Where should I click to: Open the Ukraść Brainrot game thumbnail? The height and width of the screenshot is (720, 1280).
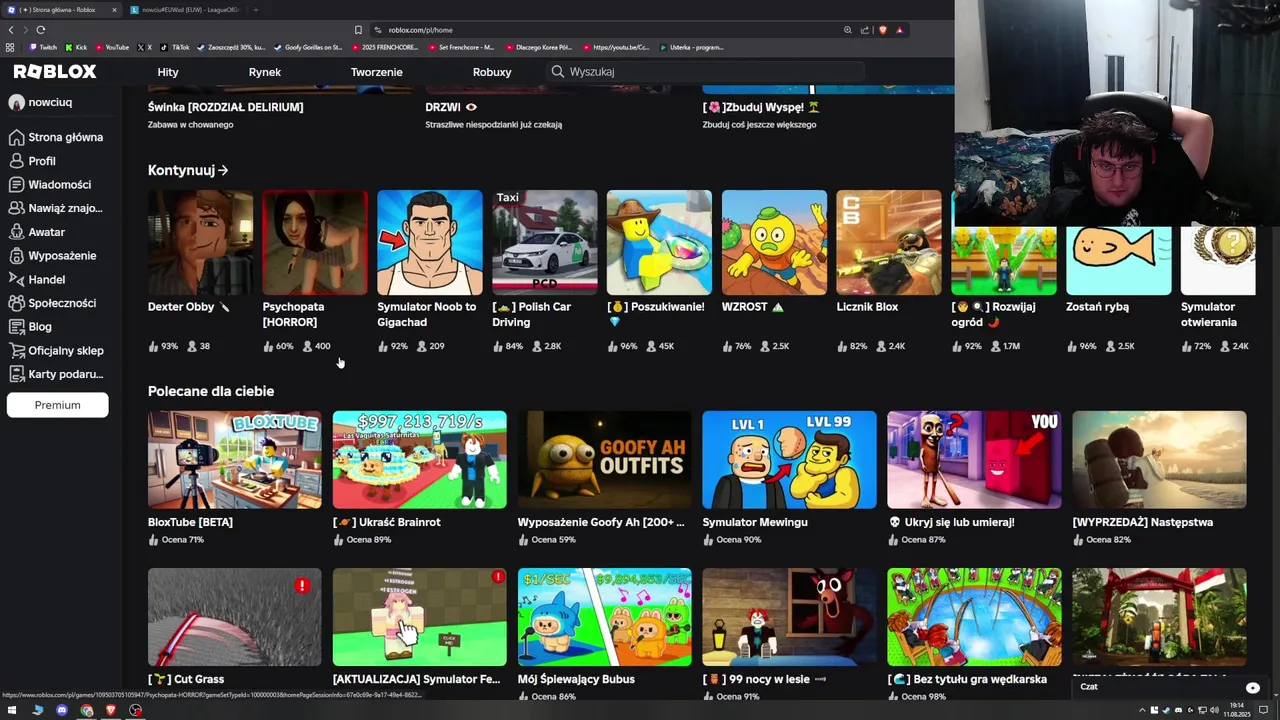coord(420,460)
